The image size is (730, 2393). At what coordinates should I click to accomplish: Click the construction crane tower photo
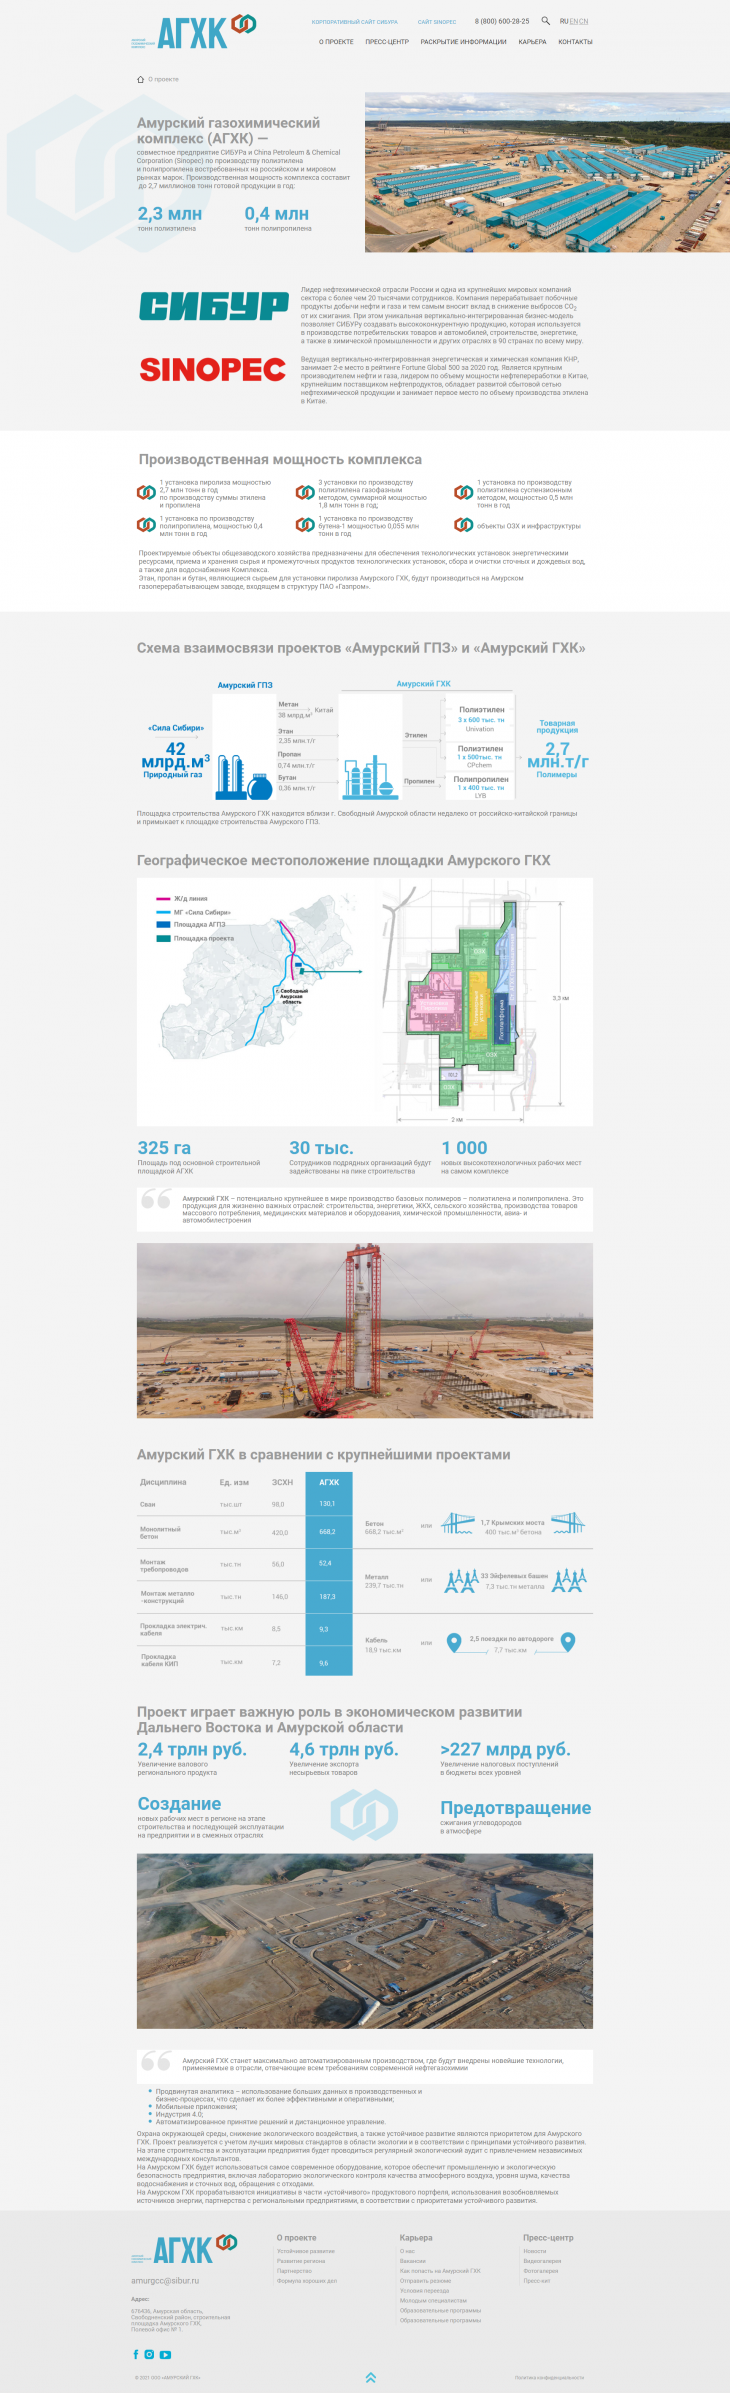364,1330
